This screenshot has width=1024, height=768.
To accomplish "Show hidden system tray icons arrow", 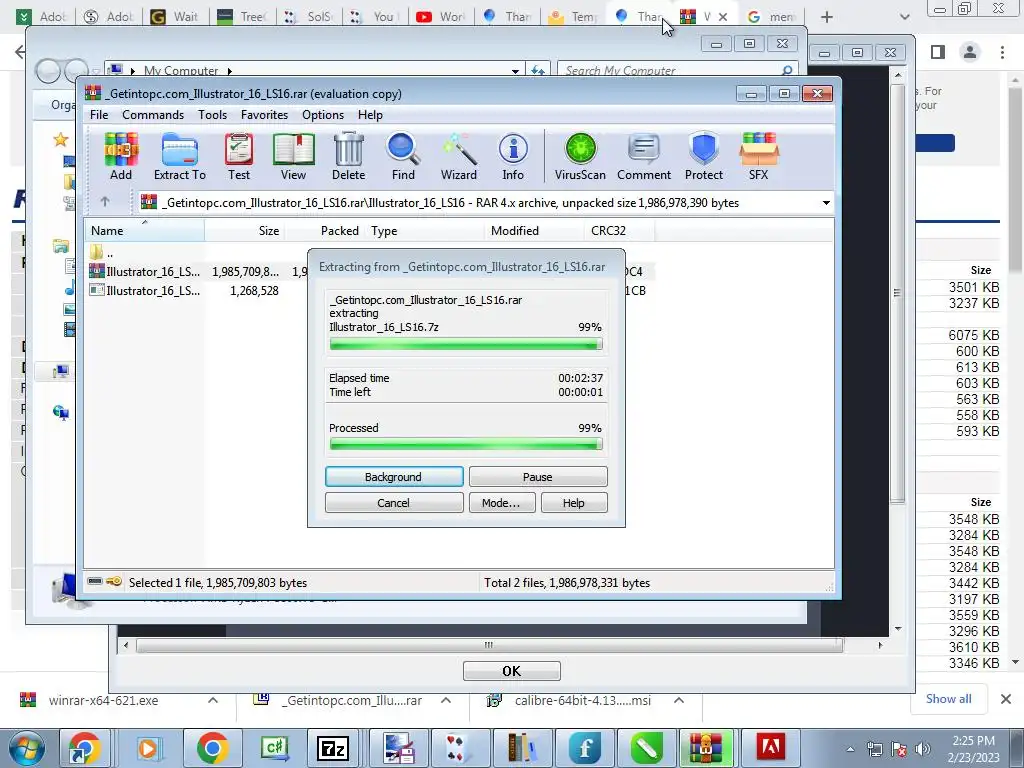I will (x=850, y=749).
